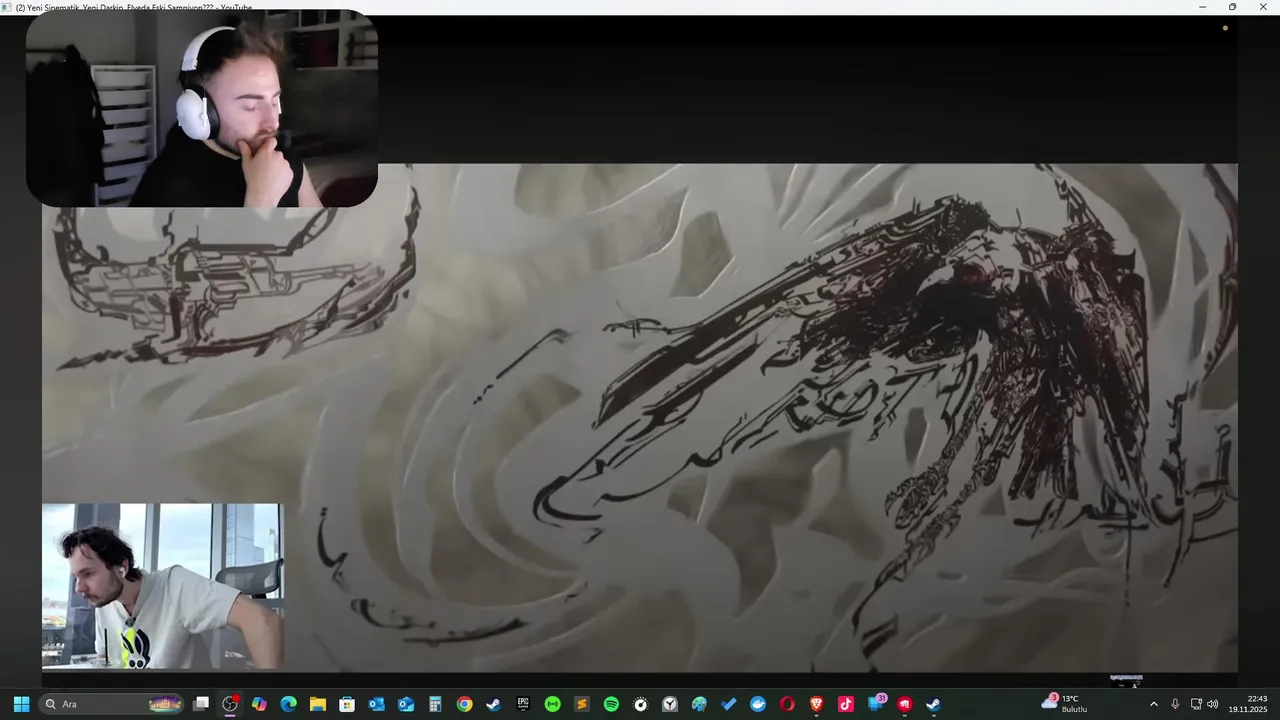Open the Steam icon next to Chrome
The width and height of the screenshot is (1280, 720).
[494, 704]
